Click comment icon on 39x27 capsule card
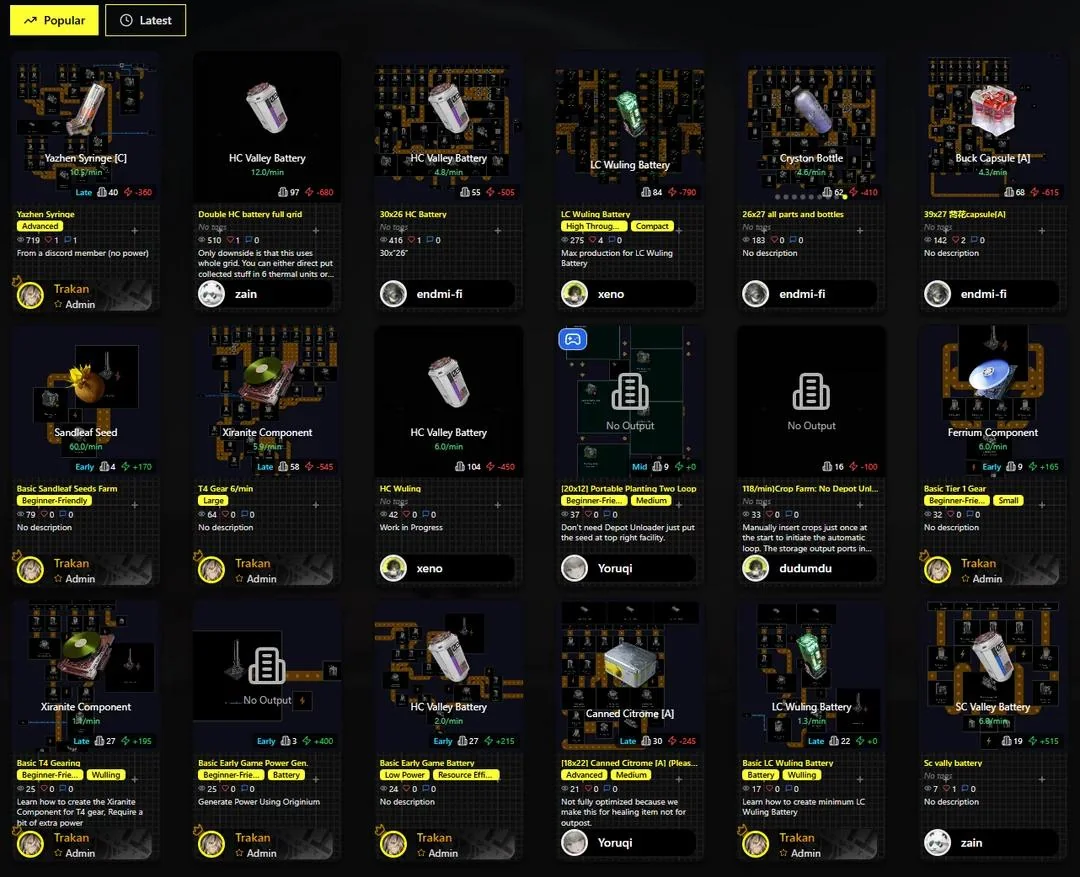The width and height of the screenshot is (1080, 877). click(x=975, y=240)
